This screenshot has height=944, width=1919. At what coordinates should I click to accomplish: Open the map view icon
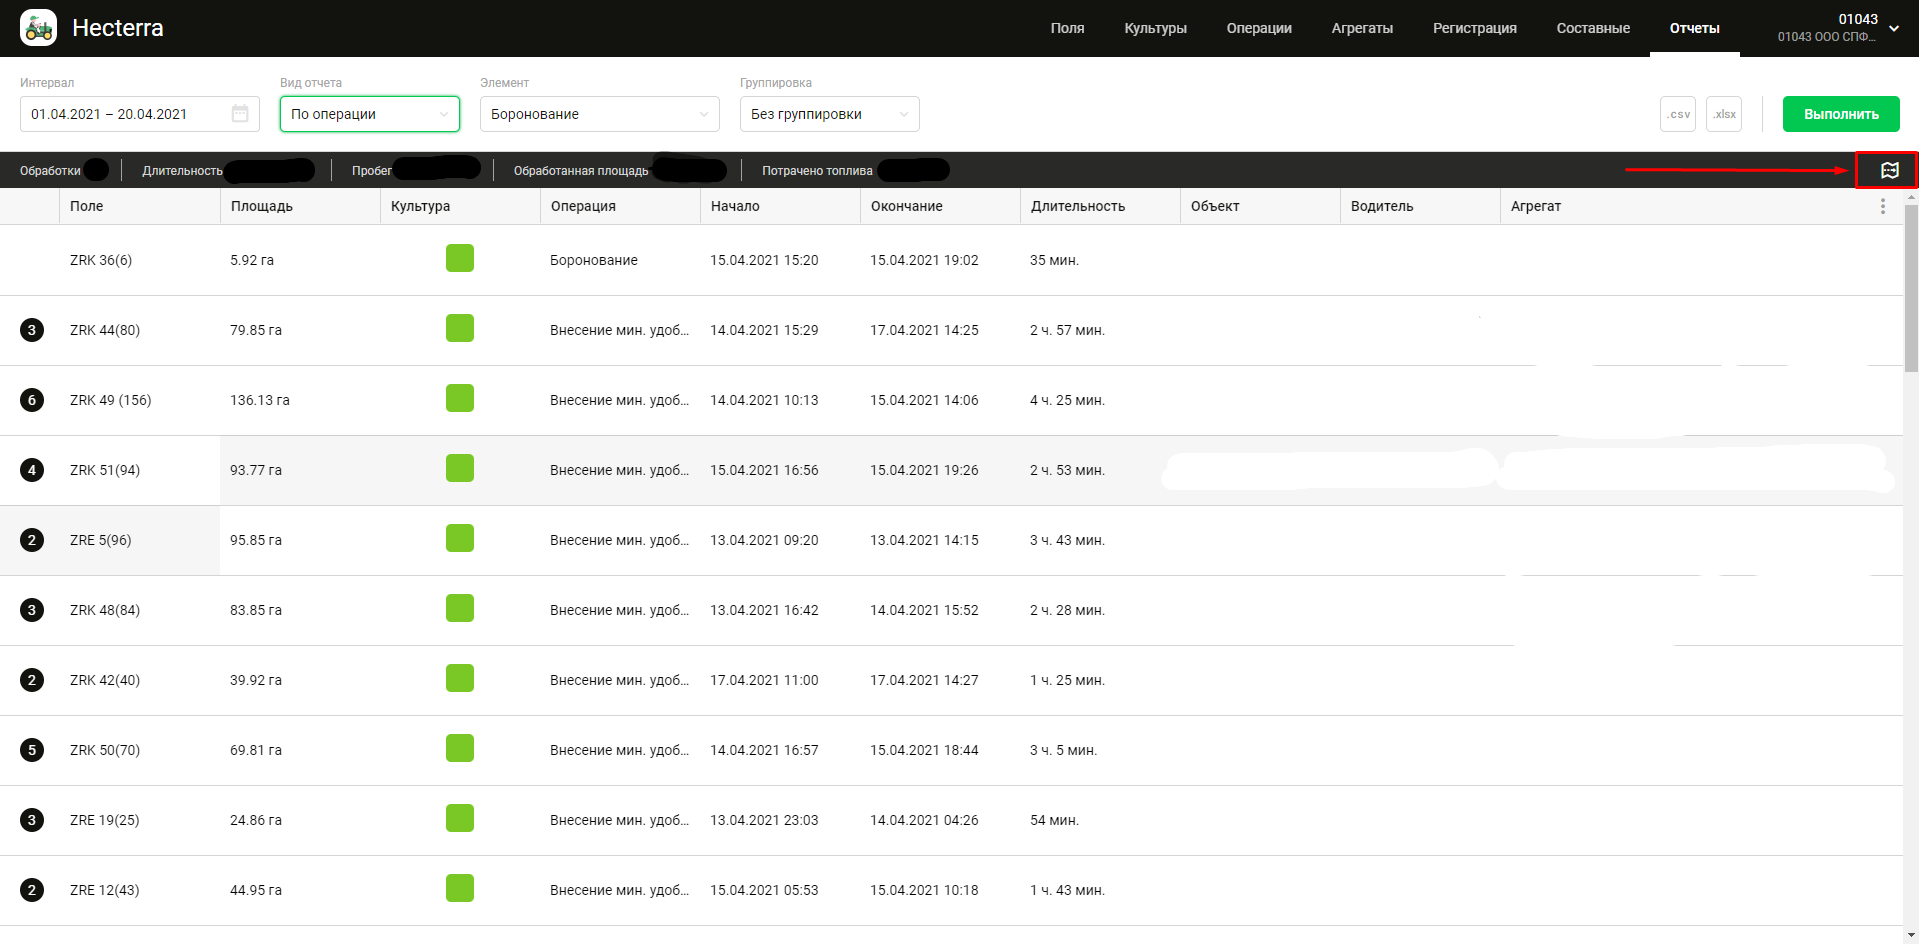(1889, 170)
